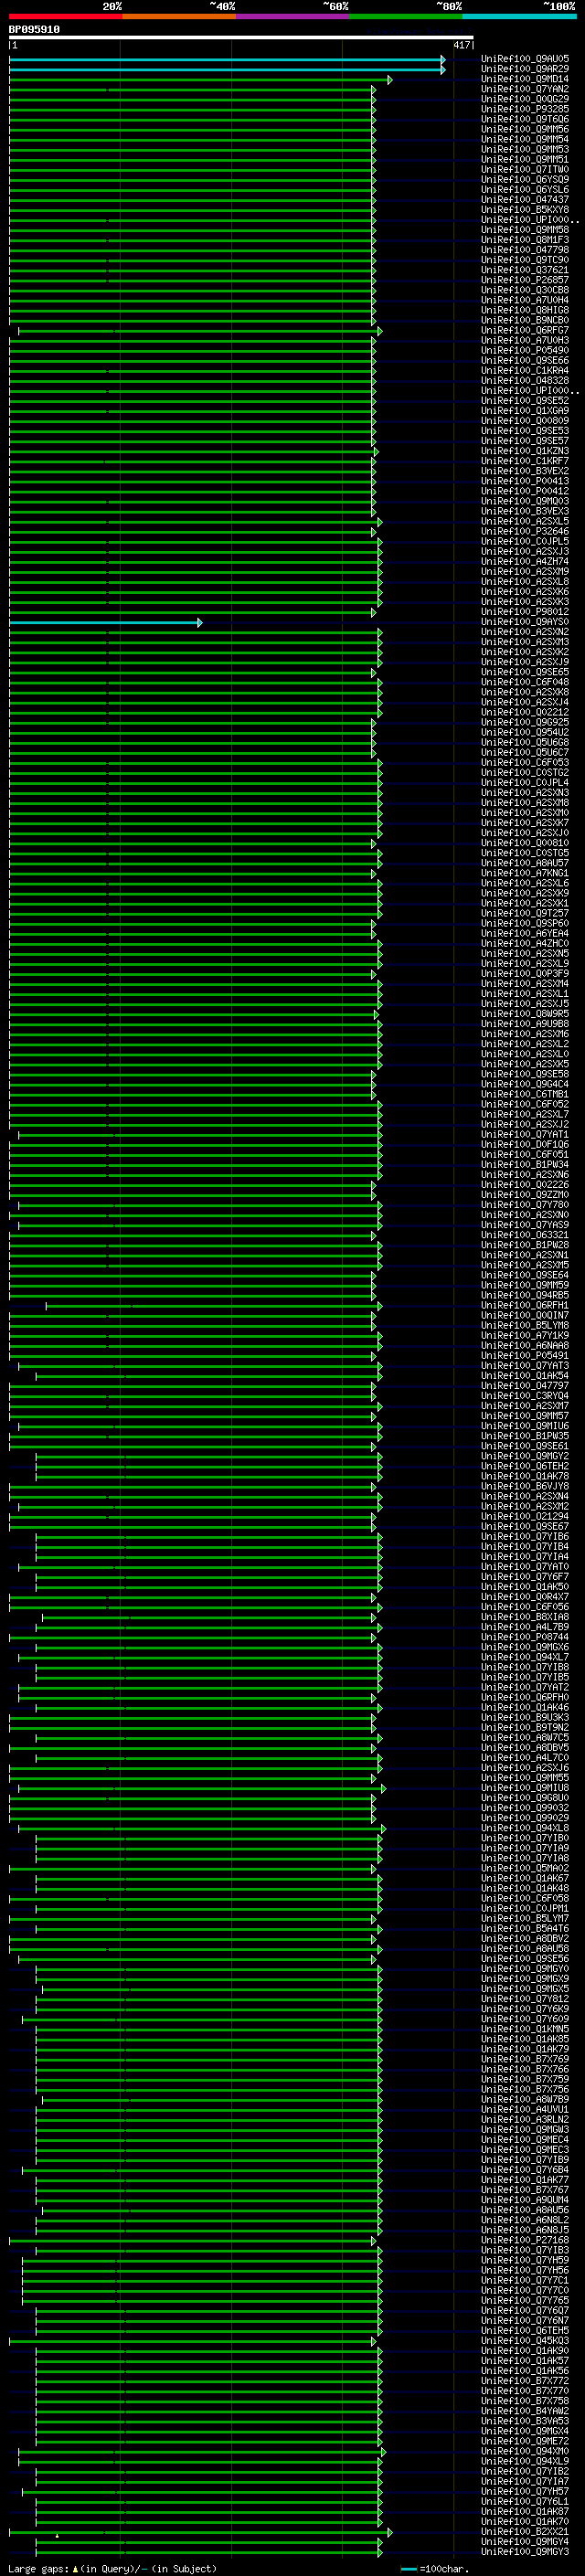Screen dimensions: 585x2576
Task: Open hit UniRef100_Q9MD14
Action: coord(525,79)
